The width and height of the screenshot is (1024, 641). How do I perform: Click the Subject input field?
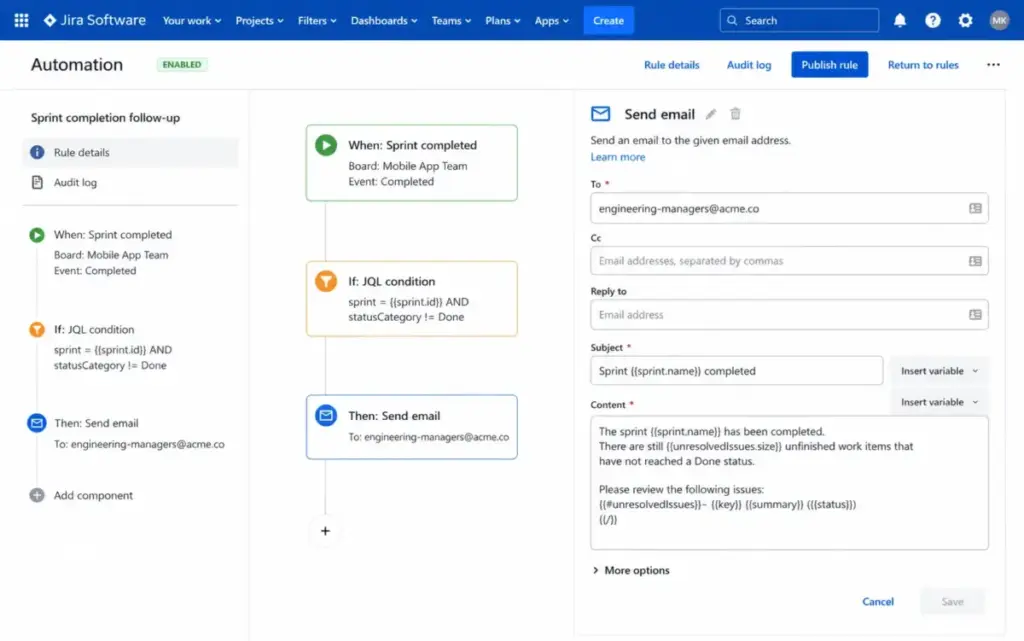click(x=737, y=371)
